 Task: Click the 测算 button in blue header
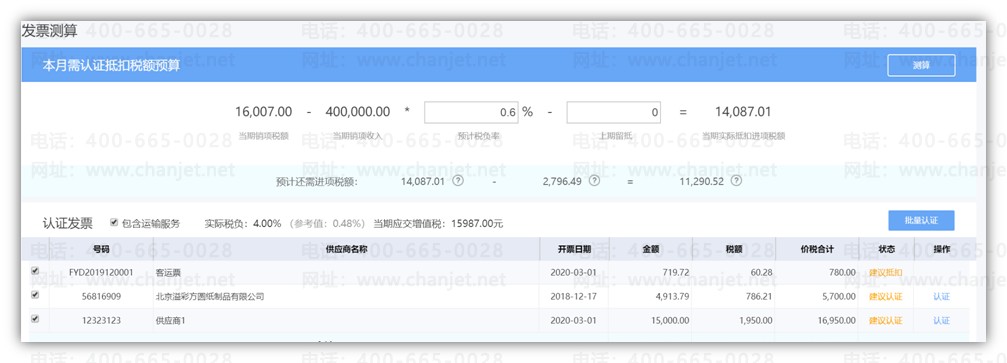pyautogui.click(x=921, y=66)
